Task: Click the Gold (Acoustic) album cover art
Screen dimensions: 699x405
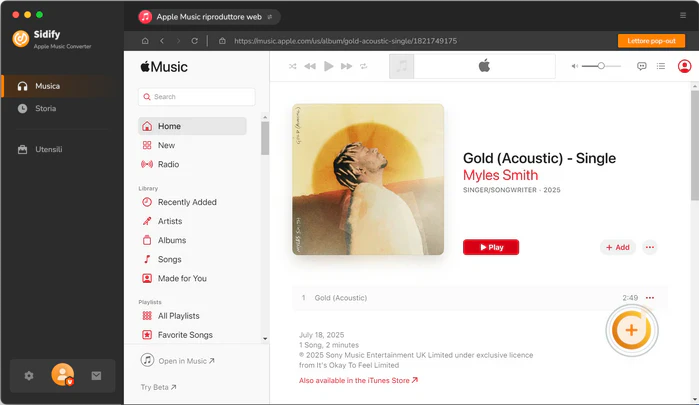Action: (x=368, y=179)
